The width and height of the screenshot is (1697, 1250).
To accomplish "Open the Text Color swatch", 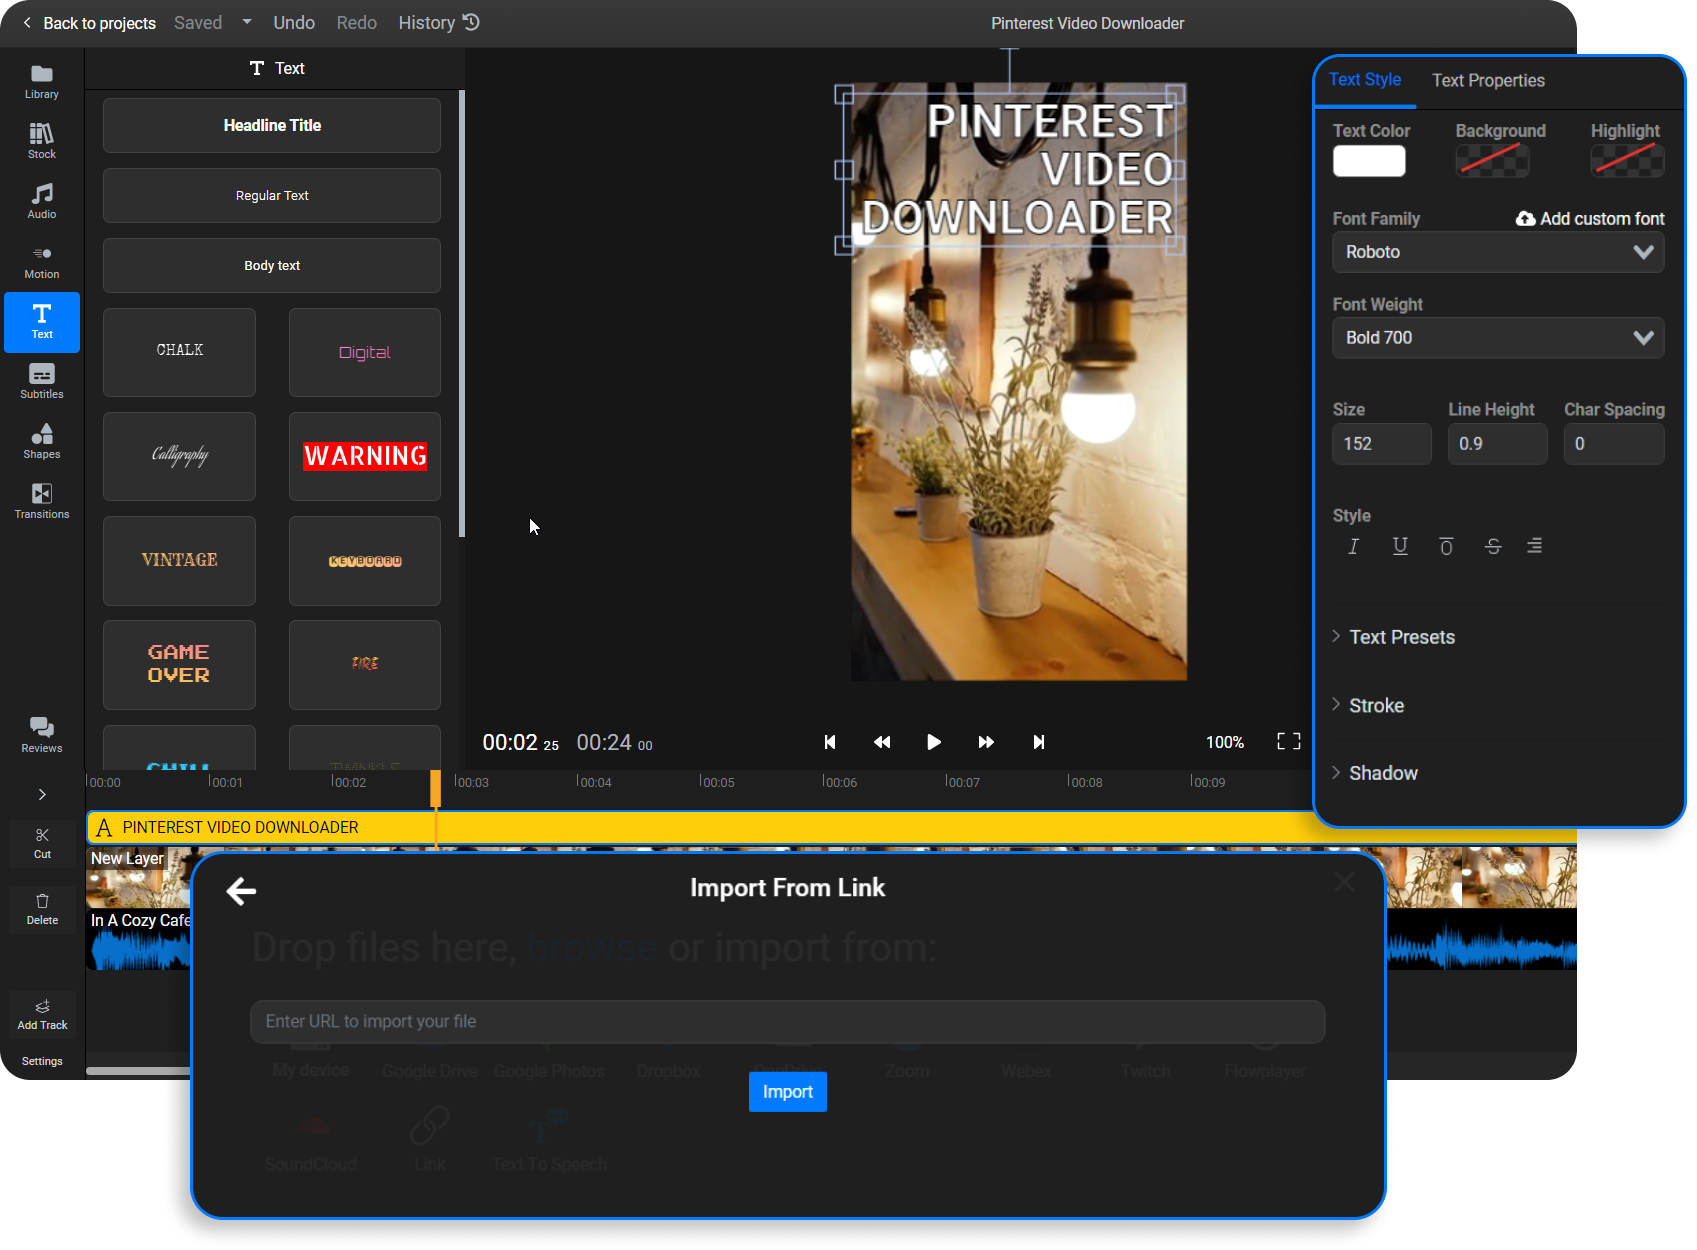I will tap(1368, 161).
